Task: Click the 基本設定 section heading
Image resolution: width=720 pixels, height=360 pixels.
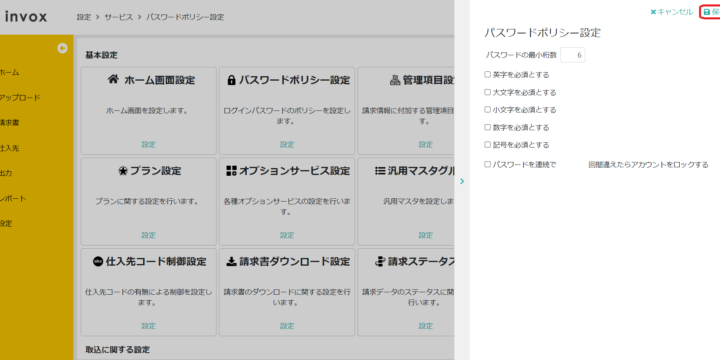Action: pos(101,55)
